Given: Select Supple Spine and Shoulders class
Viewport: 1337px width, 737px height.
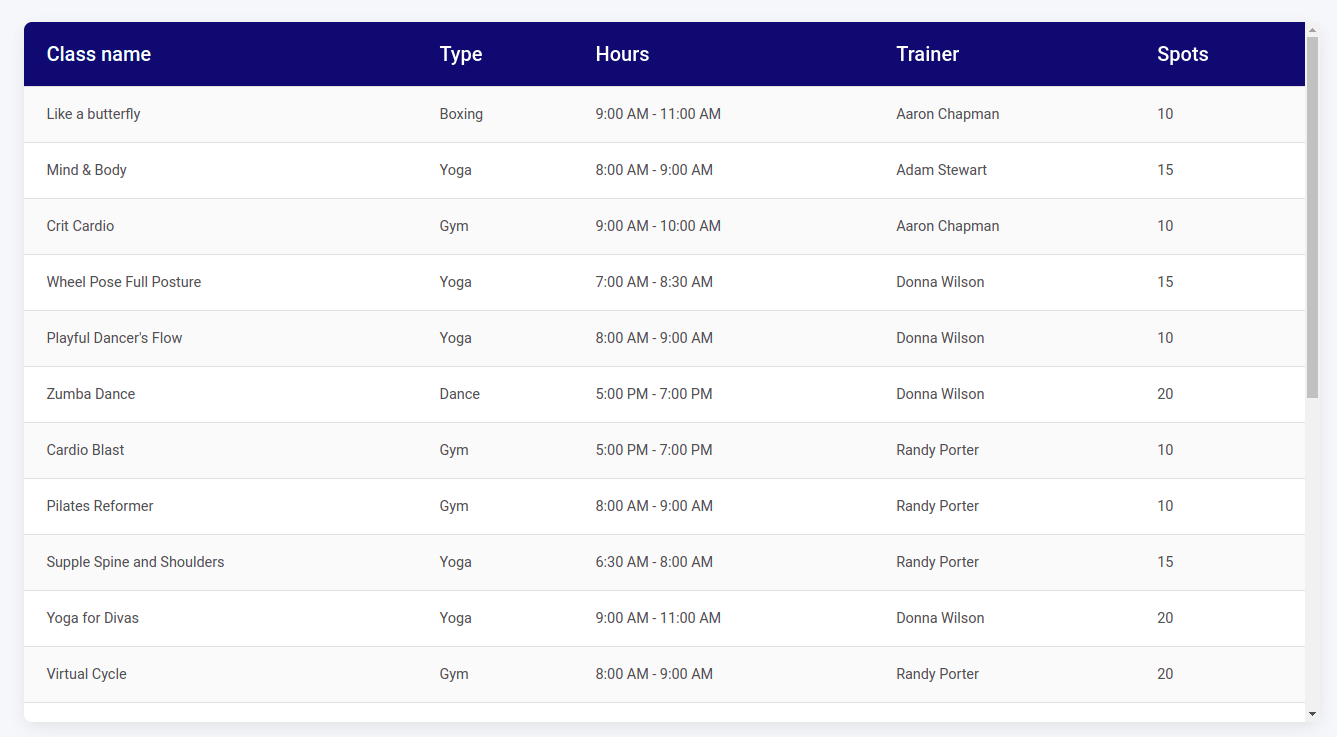Looking at the screenshot, I should [136, 562].
